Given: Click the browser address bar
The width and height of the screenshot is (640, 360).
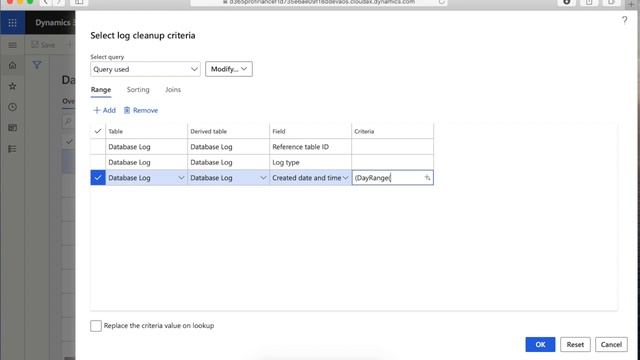Looking at the screenshot, I should [319, 2].
